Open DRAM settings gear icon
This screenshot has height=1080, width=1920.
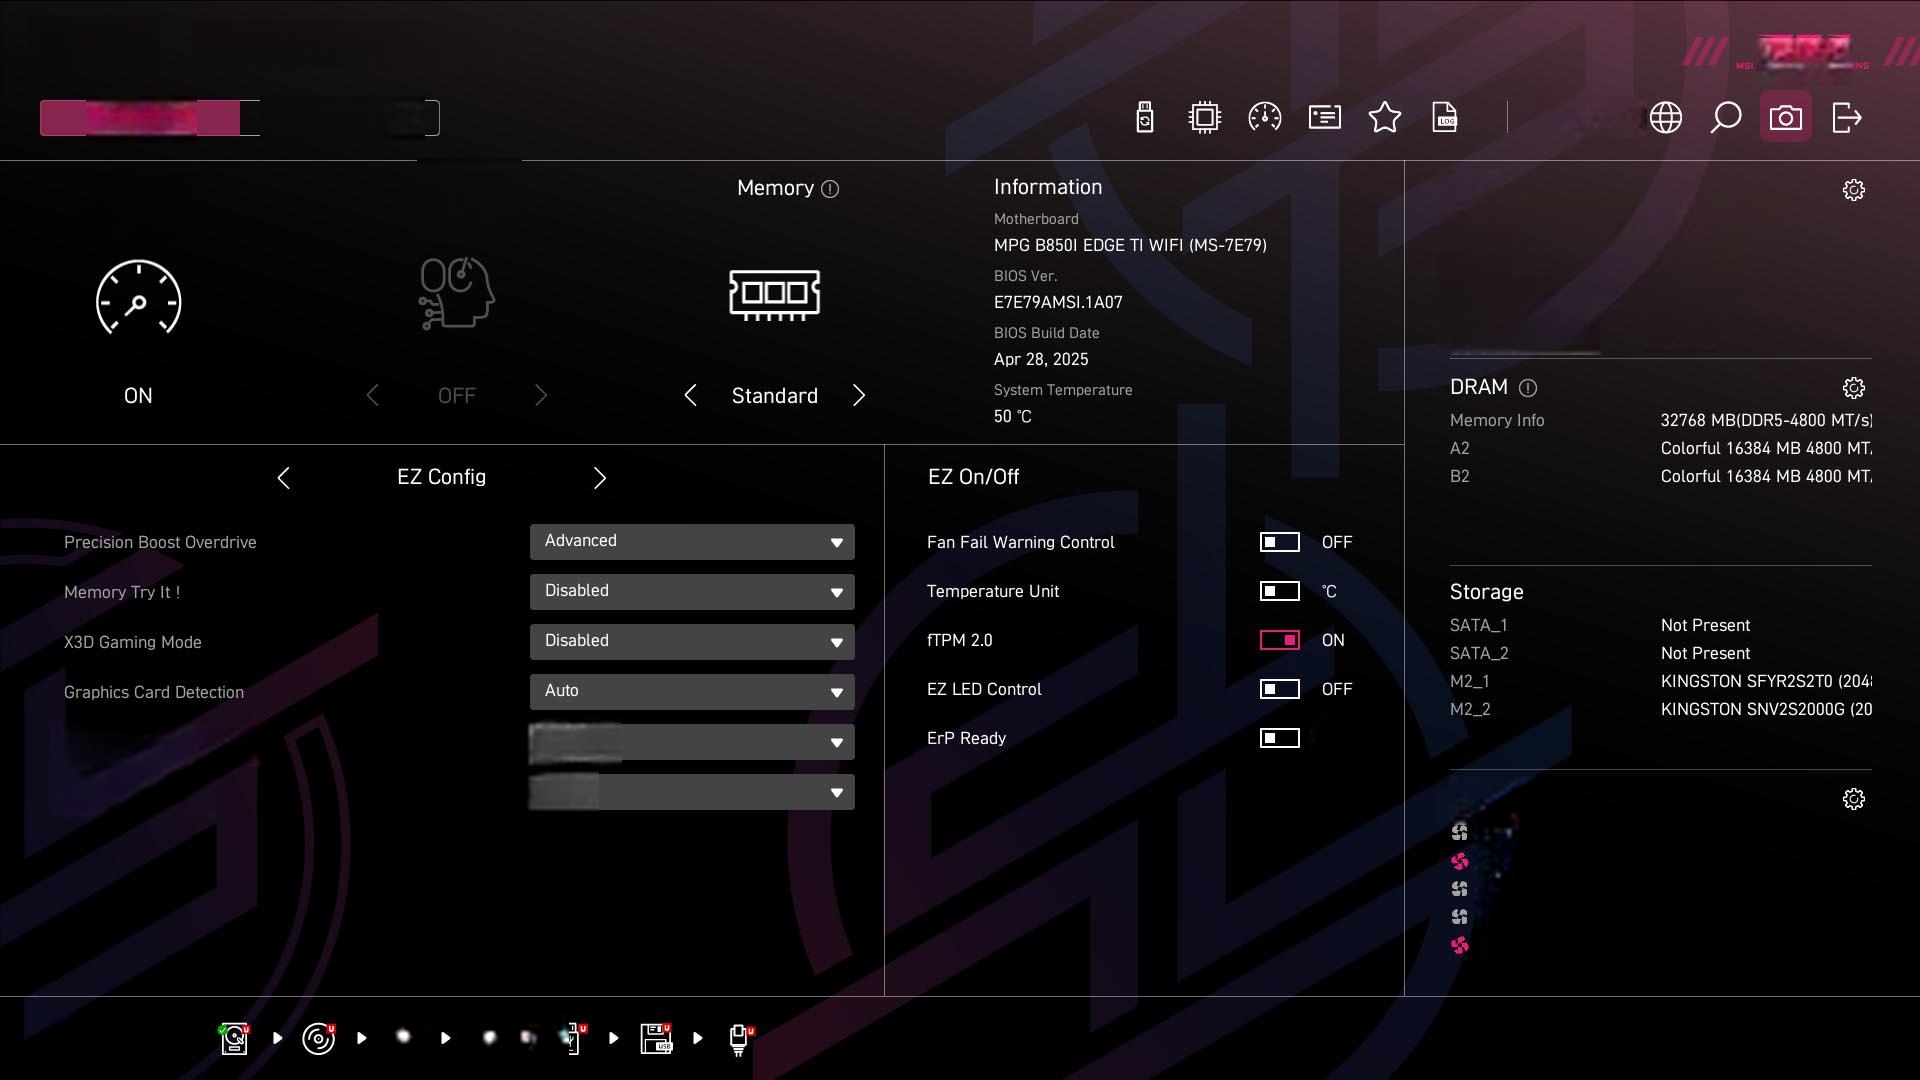(x=1854, y=388)
